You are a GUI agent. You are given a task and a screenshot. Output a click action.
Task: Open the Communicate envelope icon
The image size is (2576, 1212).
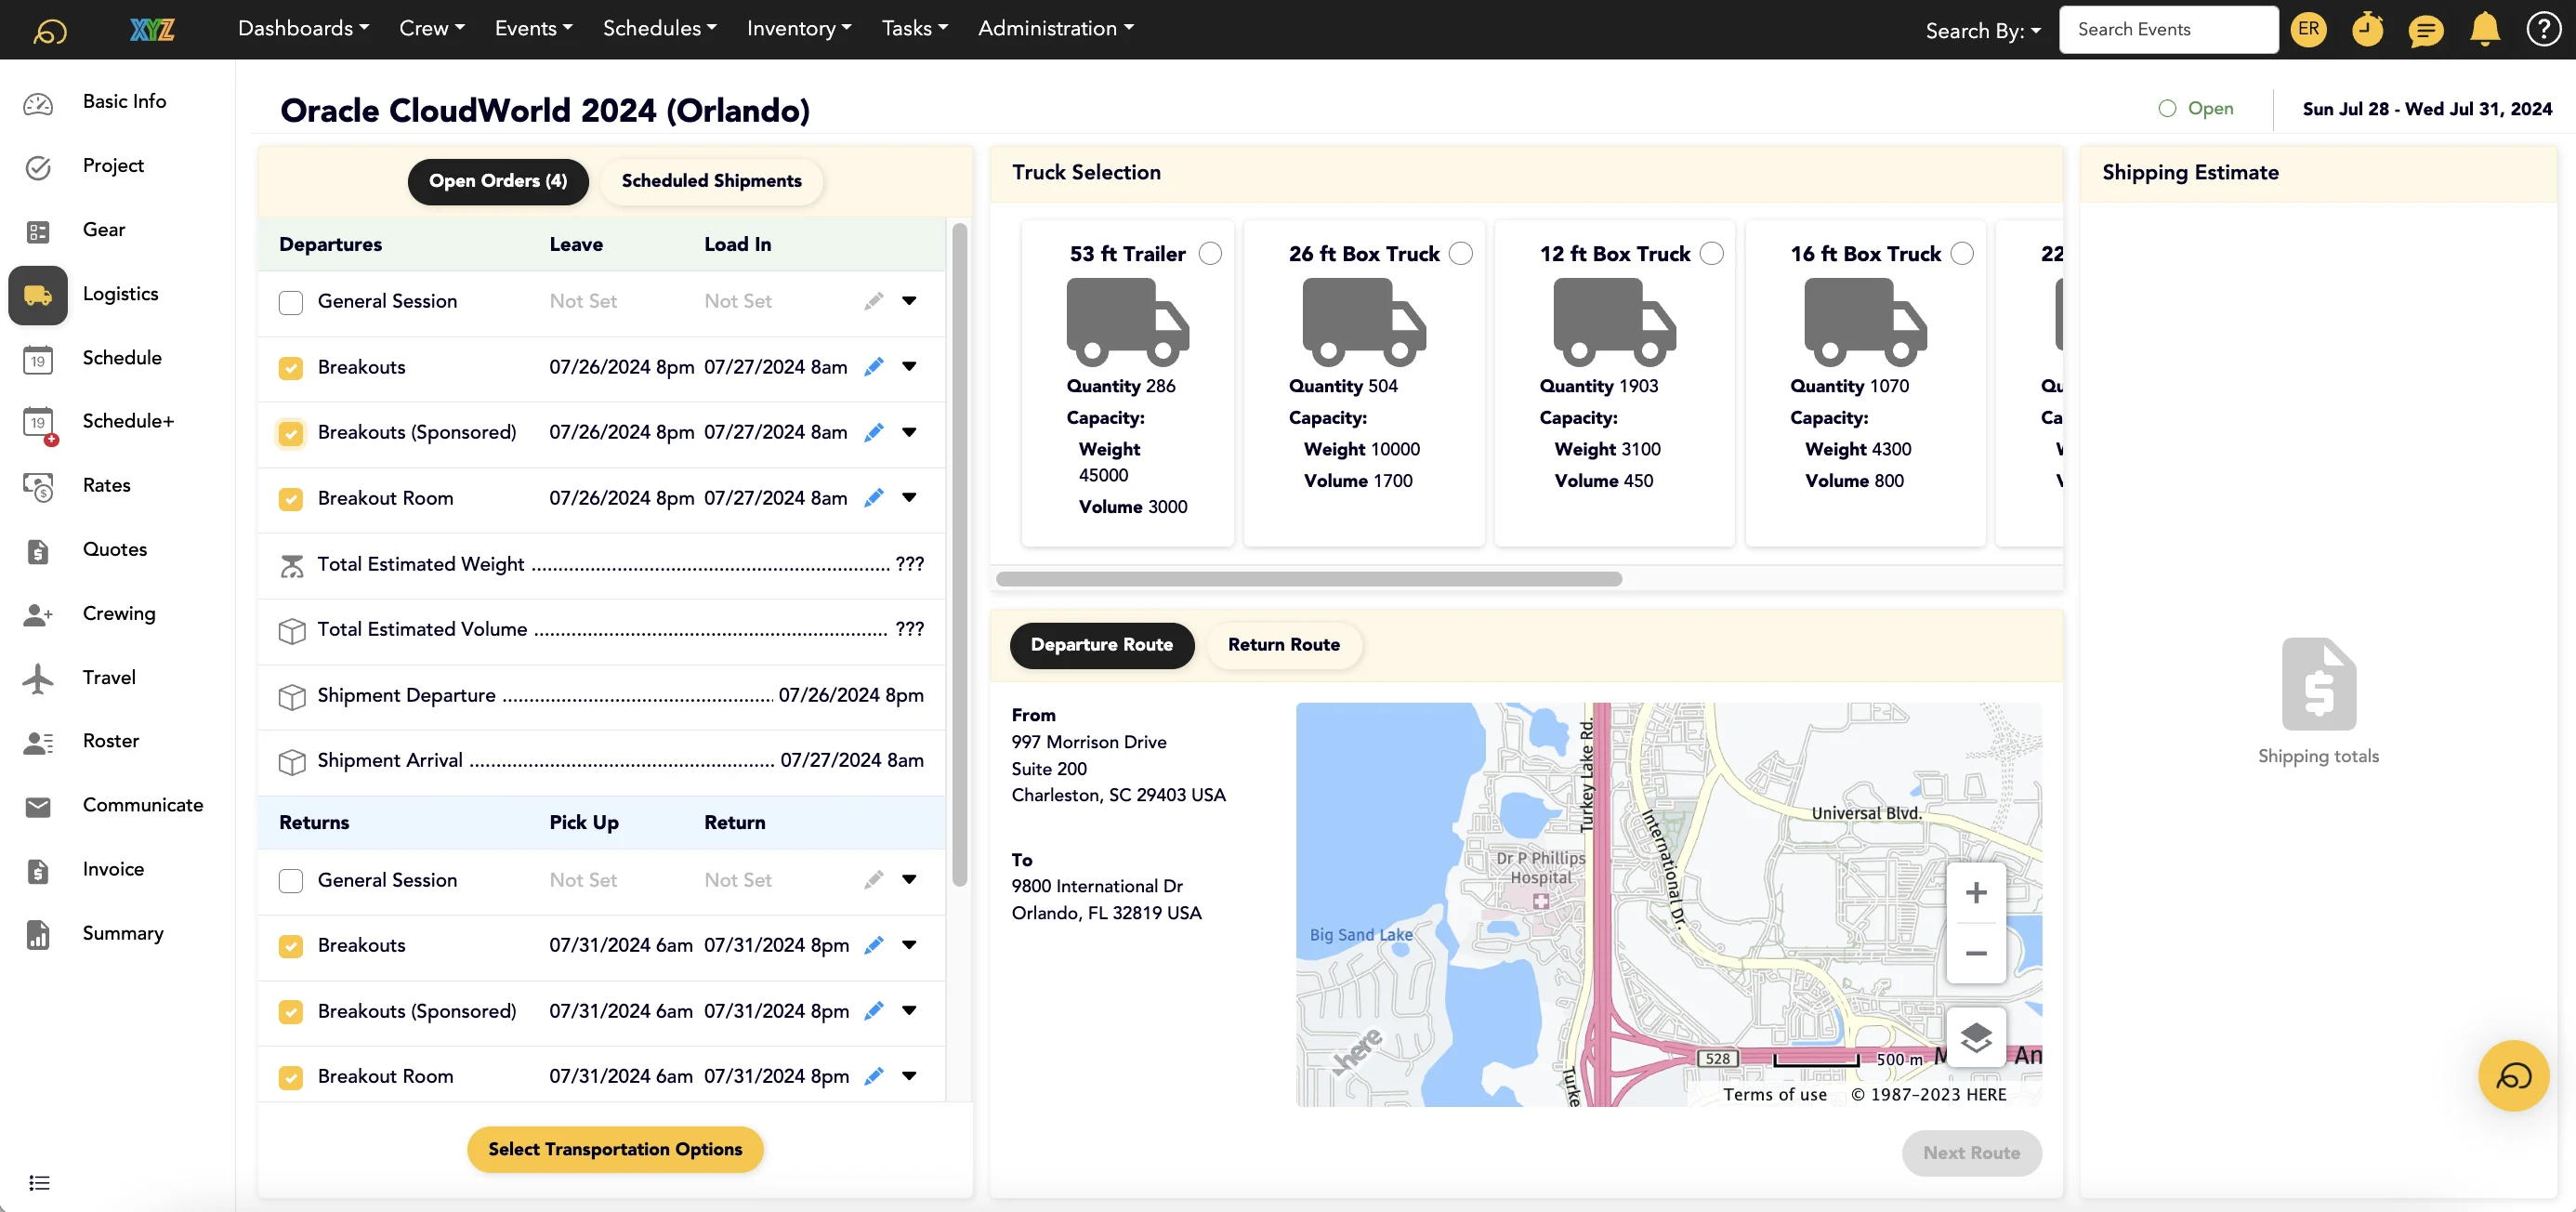(38, 806)
